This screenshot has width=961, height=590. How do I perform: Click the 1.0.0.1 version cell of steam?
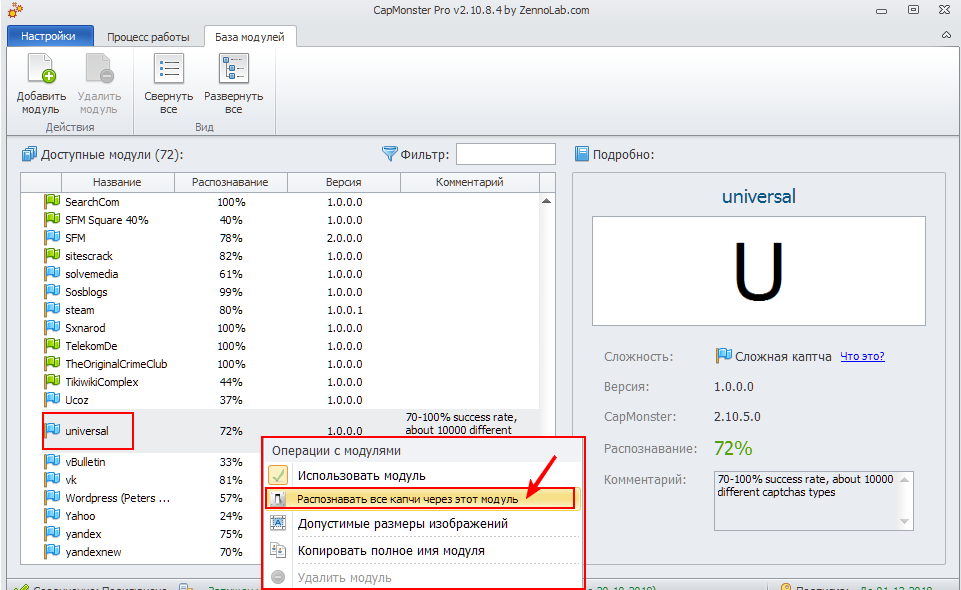pyautogui.click(x=344, y=310)
